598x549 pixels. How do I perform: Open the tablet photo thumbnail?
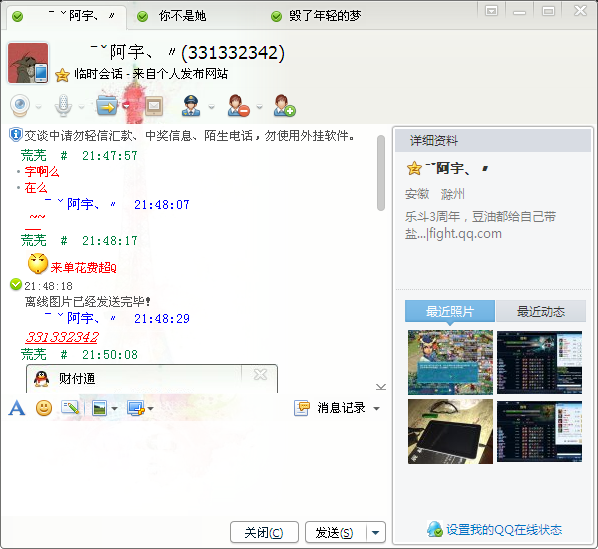[x=450, y=432]
